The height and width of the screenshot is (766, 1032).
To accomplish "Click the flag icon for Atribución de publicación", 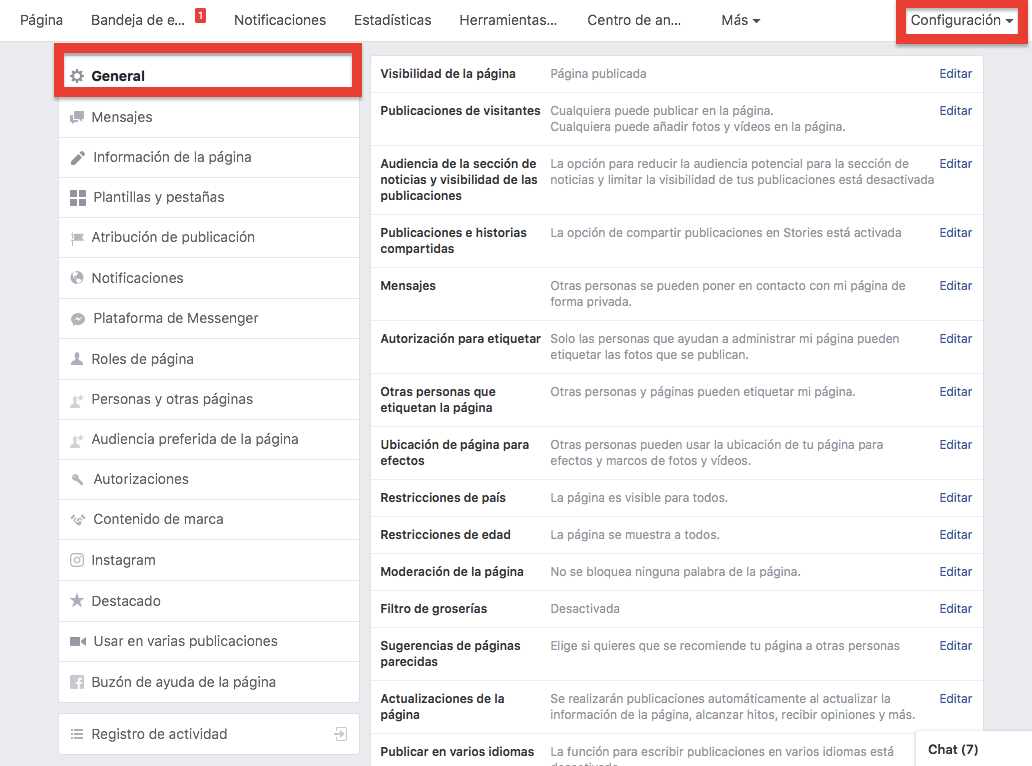I will click(77, 238).
